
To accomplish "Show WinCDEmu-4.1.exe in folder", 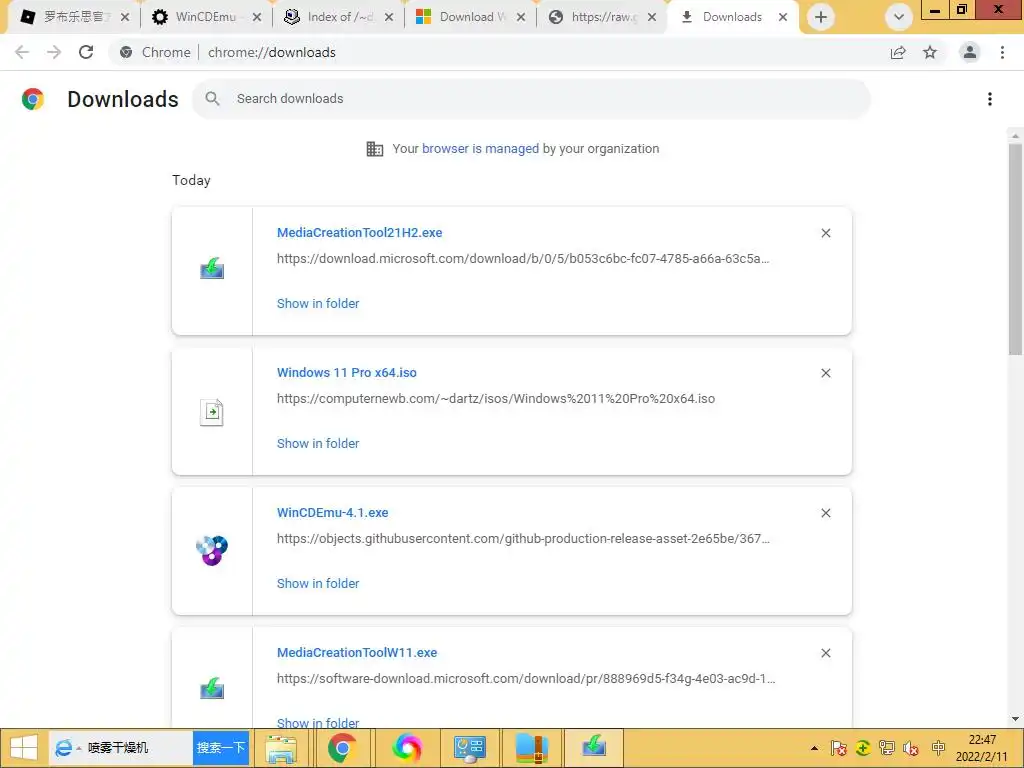I will (x=318, y=583).
